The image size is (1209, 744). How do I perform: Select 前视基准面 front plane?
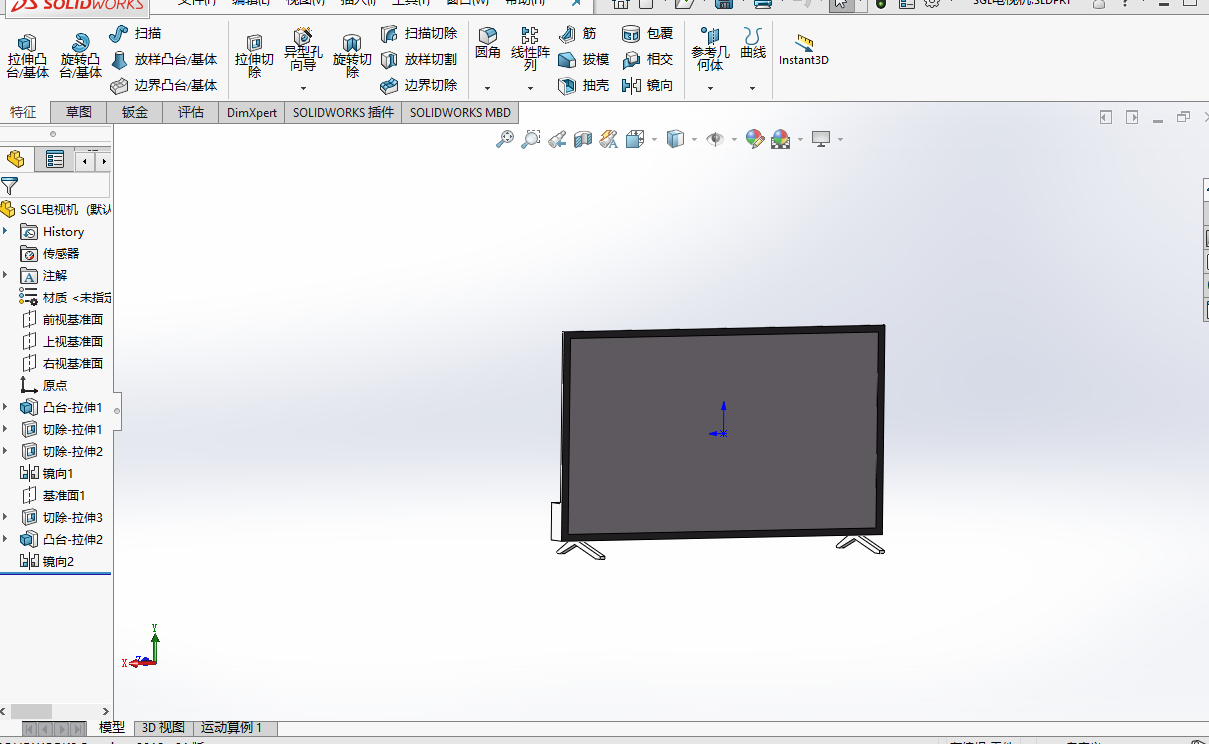point(62,319)
